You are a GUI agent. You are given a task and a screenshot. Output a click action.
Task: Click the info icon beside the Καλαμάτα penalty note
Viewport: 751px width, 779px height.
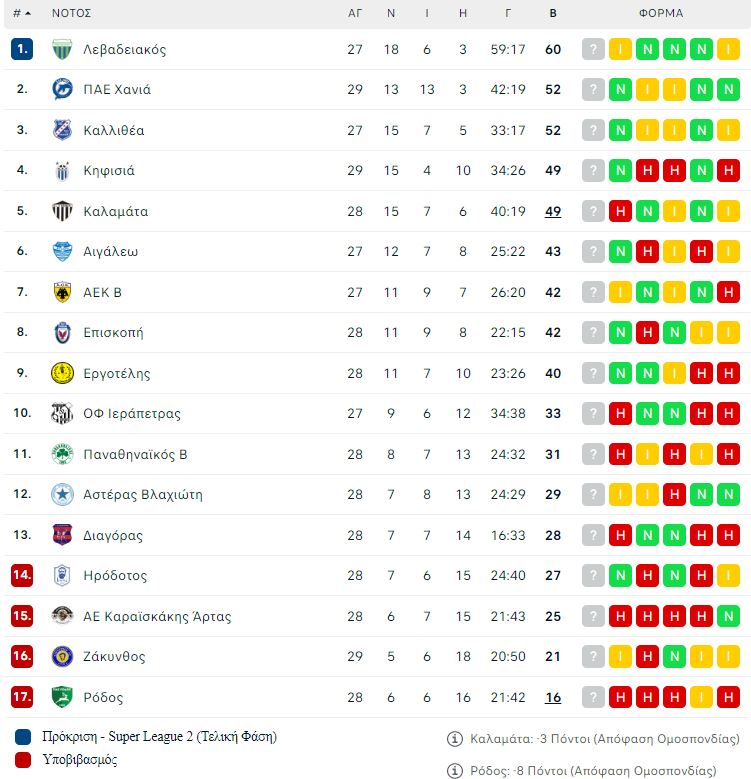click(454, 739)
